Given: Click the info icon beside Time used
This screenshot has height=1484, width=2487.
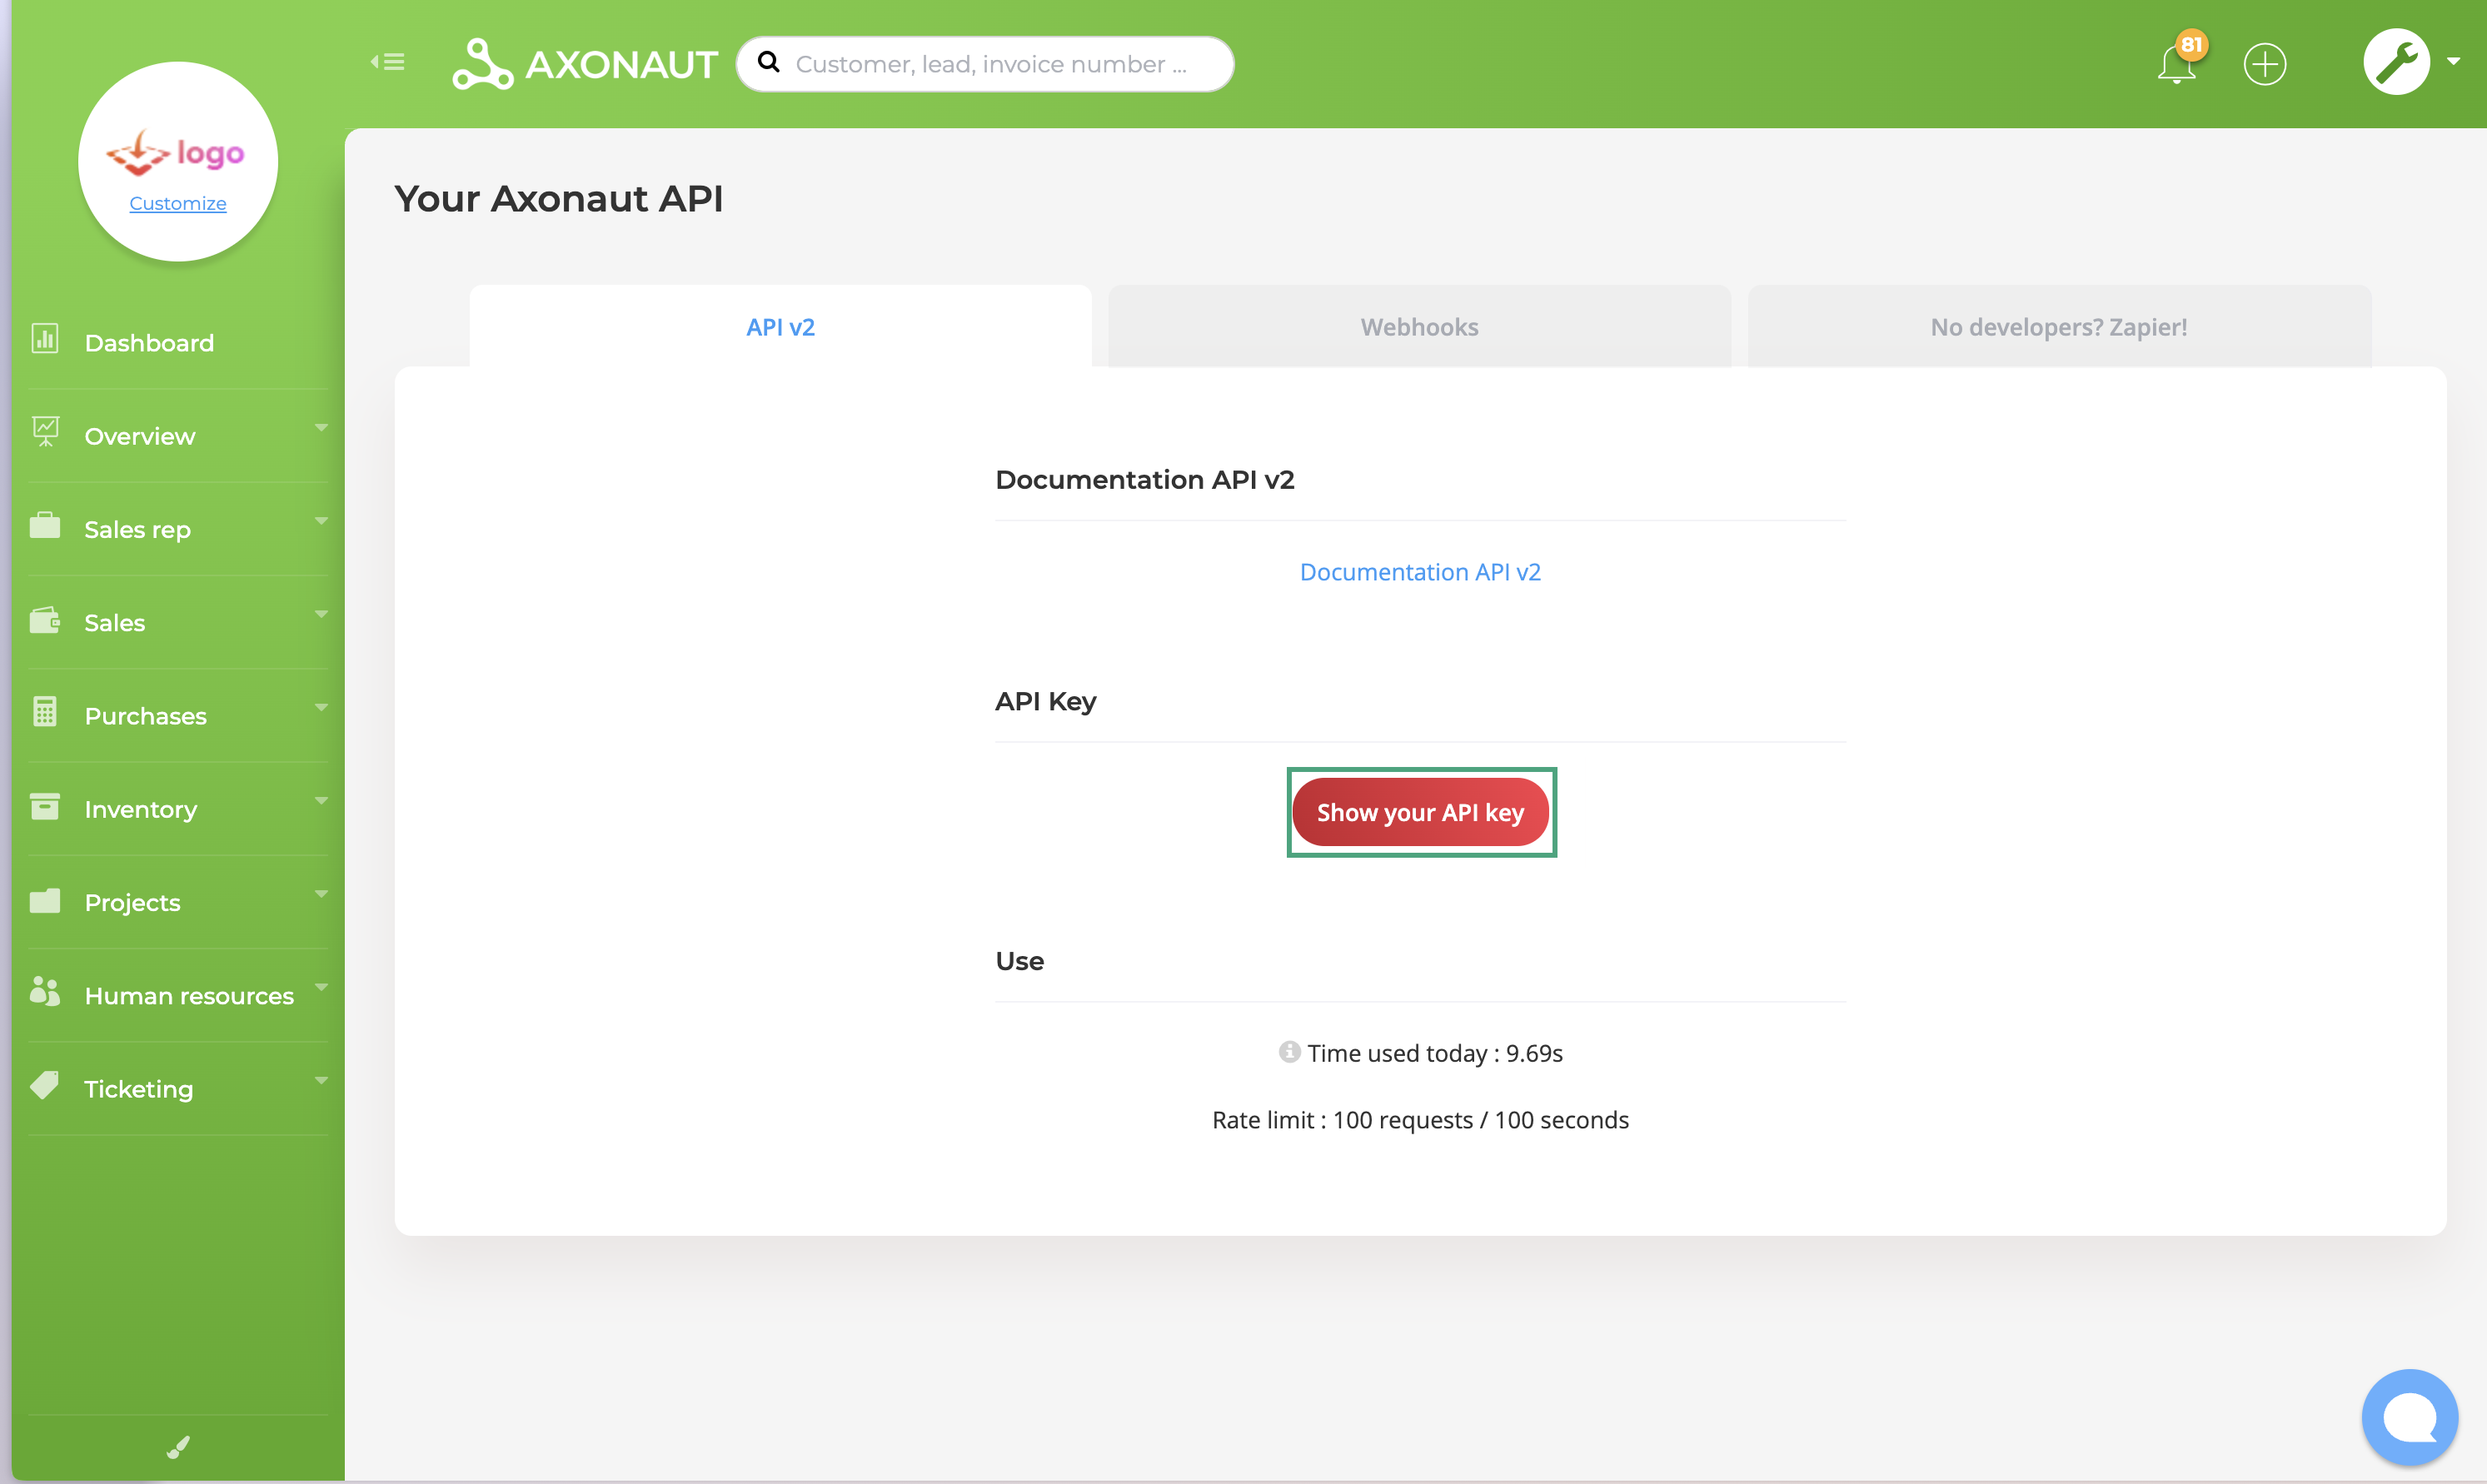Looking at the screenshot, I should tap(1289, 1052).
